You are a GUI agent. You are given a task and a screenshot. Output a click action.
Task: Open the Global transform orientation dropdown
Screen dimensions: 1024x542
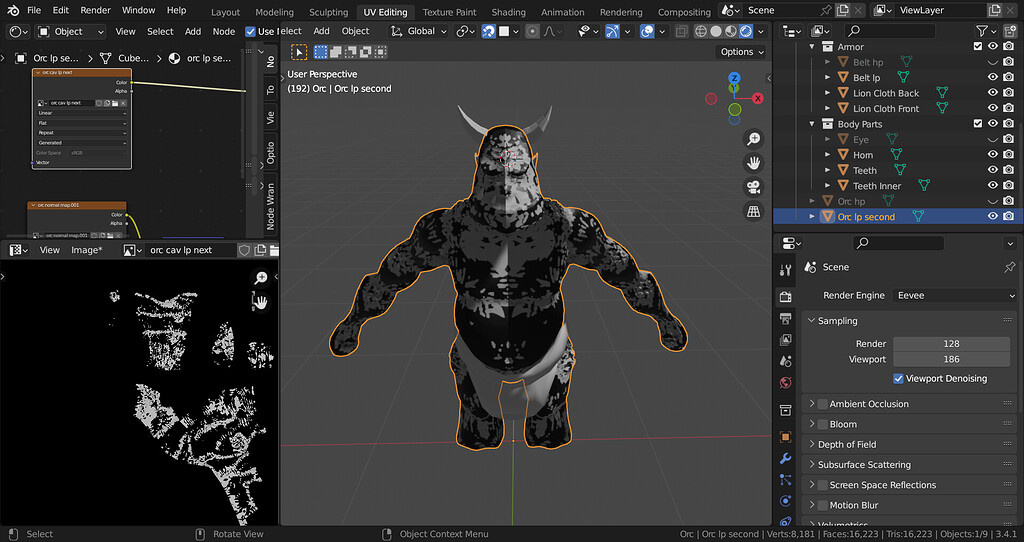(x=419, y=31)
